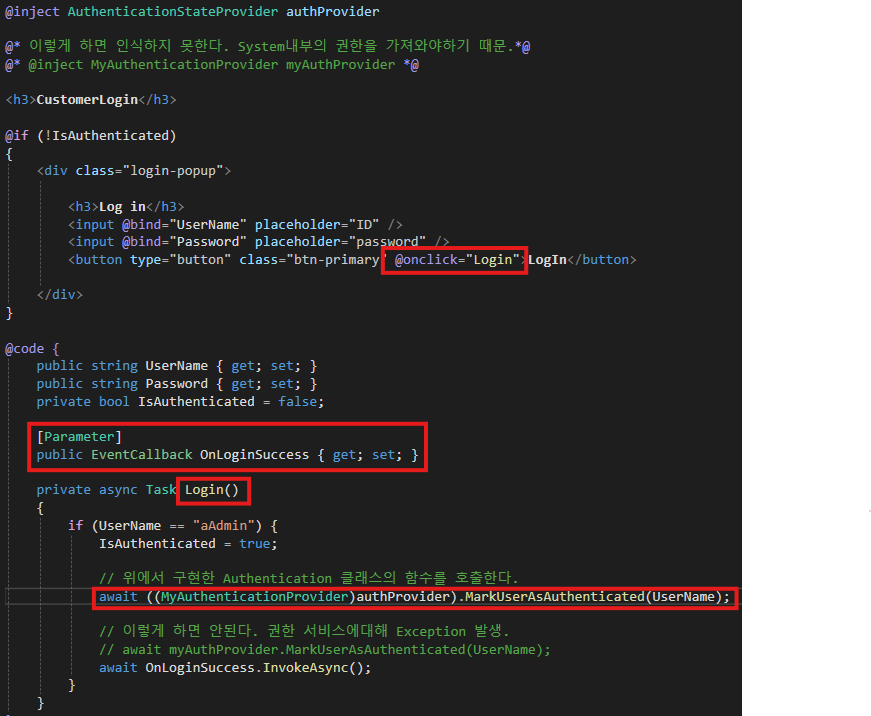Click the closing '</div>' tag

pos(59,295)
